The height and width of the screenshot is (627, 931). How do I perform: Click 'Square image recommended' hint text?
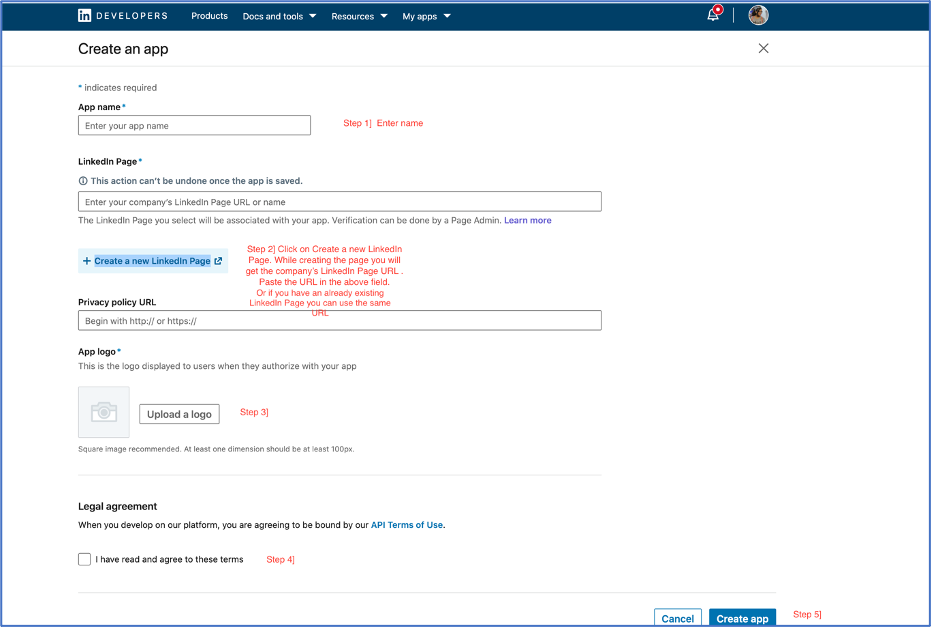(x=216, y=449)
